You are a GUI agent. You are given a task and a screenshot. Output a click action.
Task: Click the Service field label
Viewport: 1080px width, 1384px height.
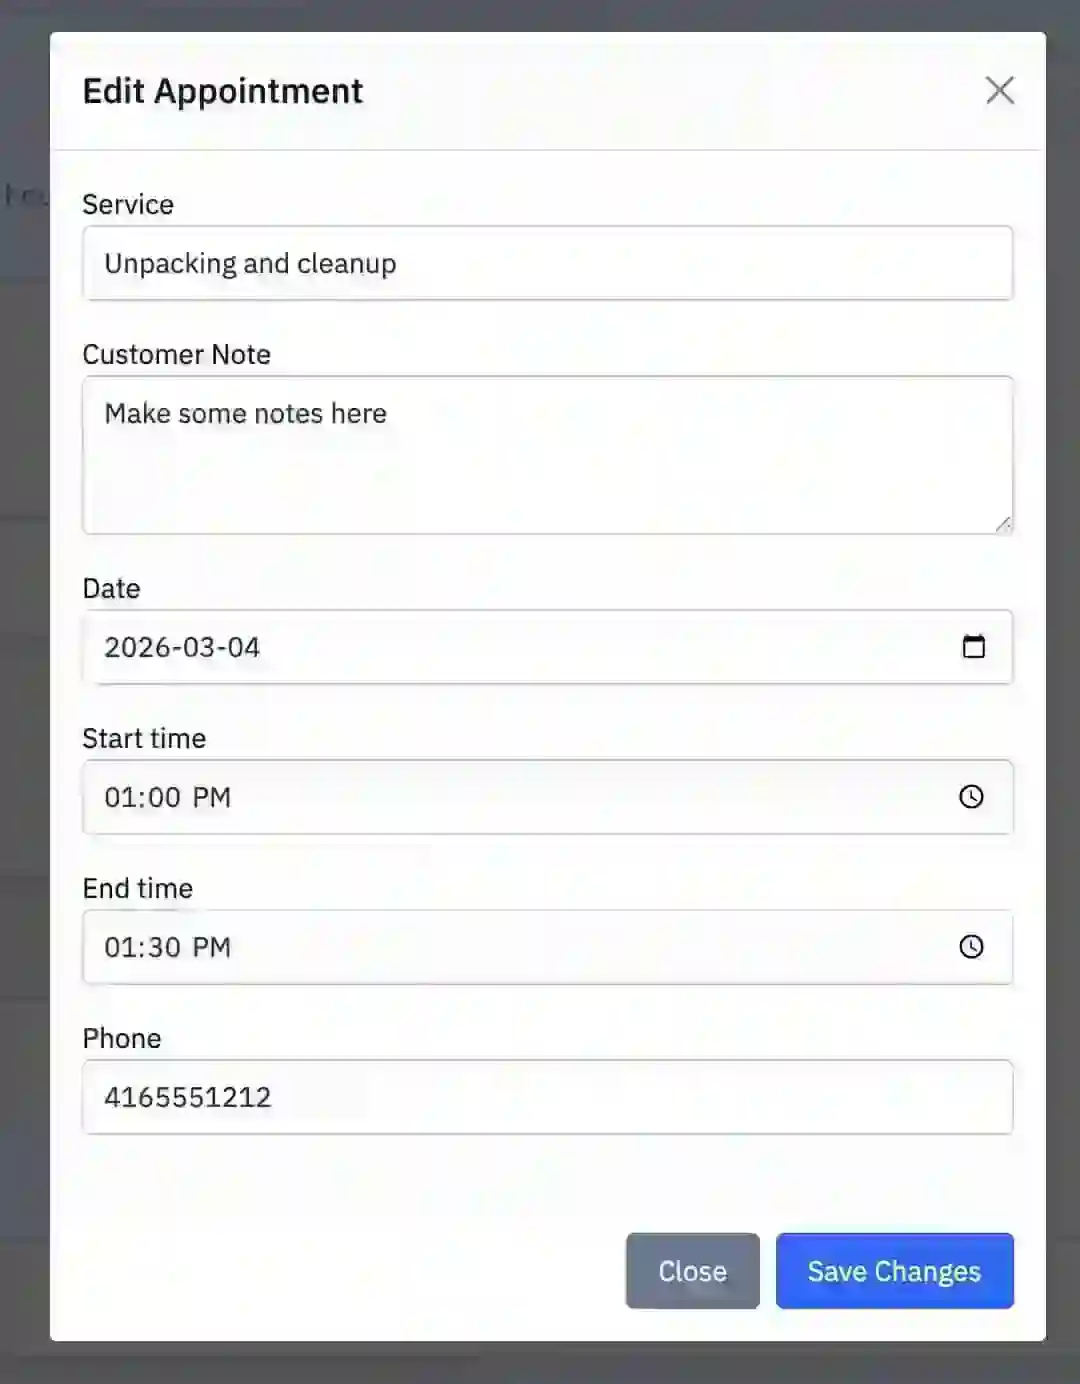point(128,204)
